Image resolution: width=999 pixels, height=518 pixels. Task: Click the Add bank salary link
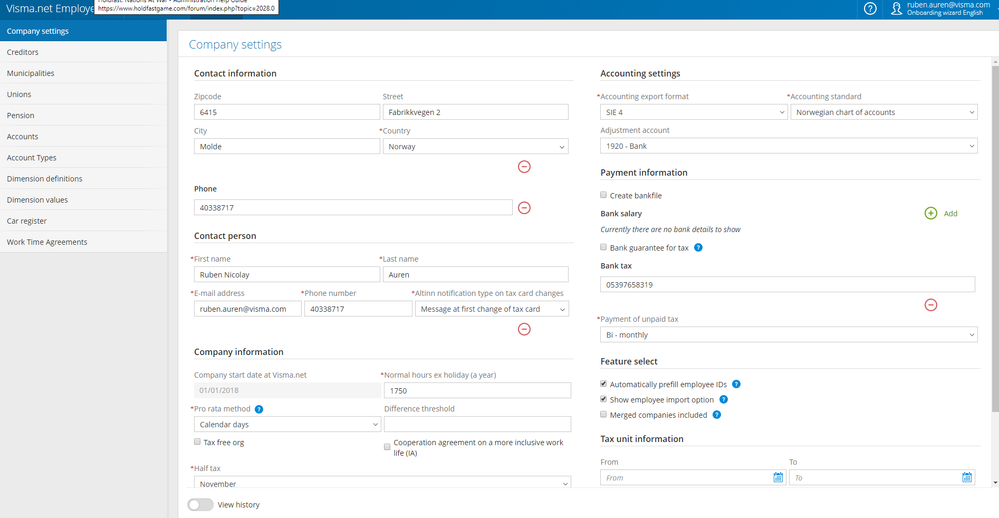click(950, 214)
